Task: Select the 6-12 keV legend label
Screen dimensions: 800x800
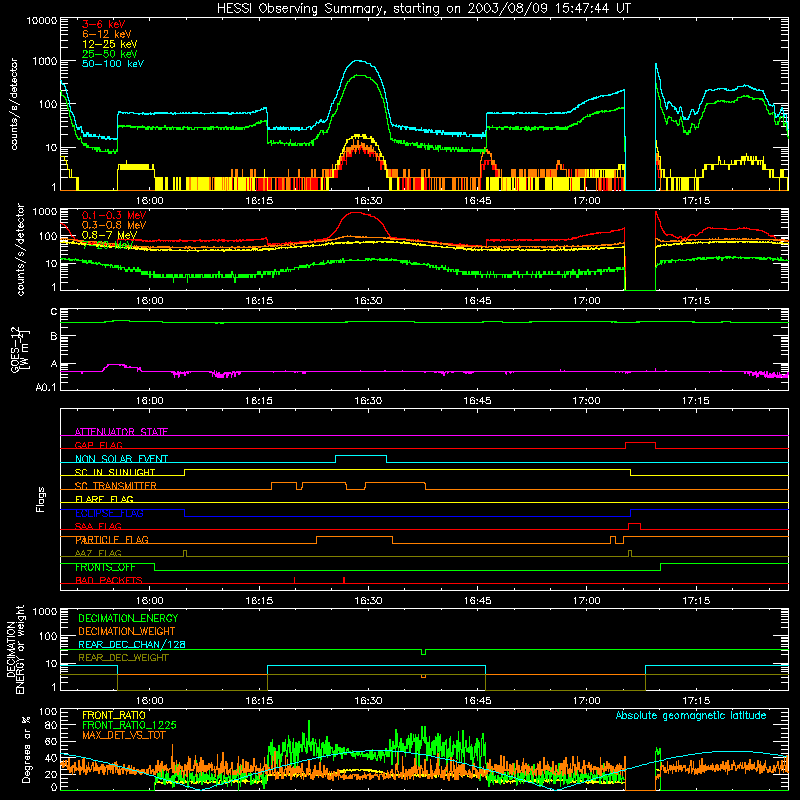Action: [107, 34]
